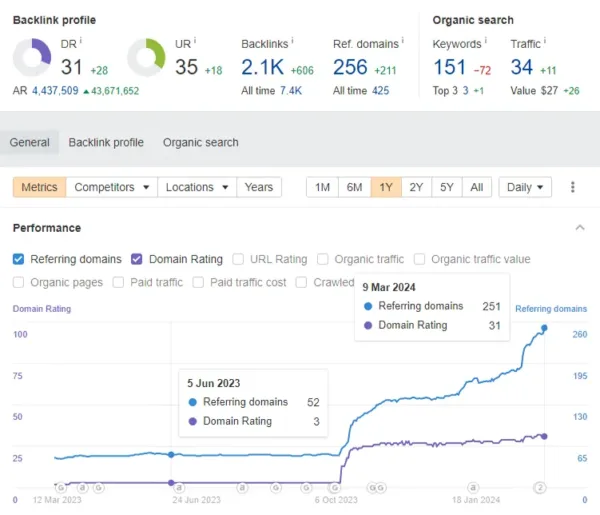Image resolution: width=600 pixels, height=515 pixels.
Task: Open the Daily interval dropdown
Action: (x=525, y=187)
